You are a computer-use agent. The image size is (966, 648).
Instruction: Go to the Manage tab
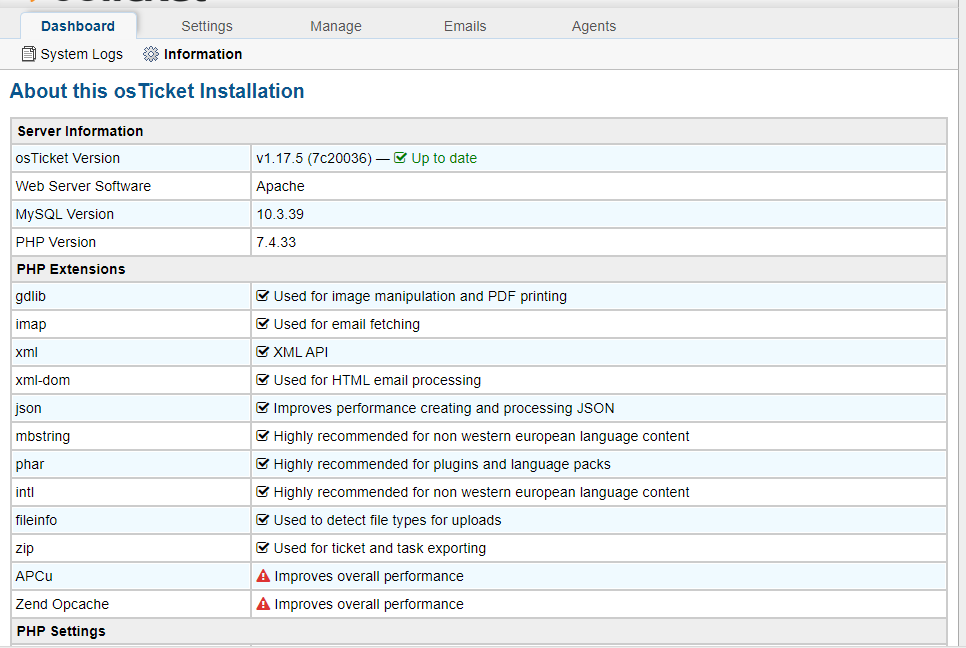tap(336, 26)
